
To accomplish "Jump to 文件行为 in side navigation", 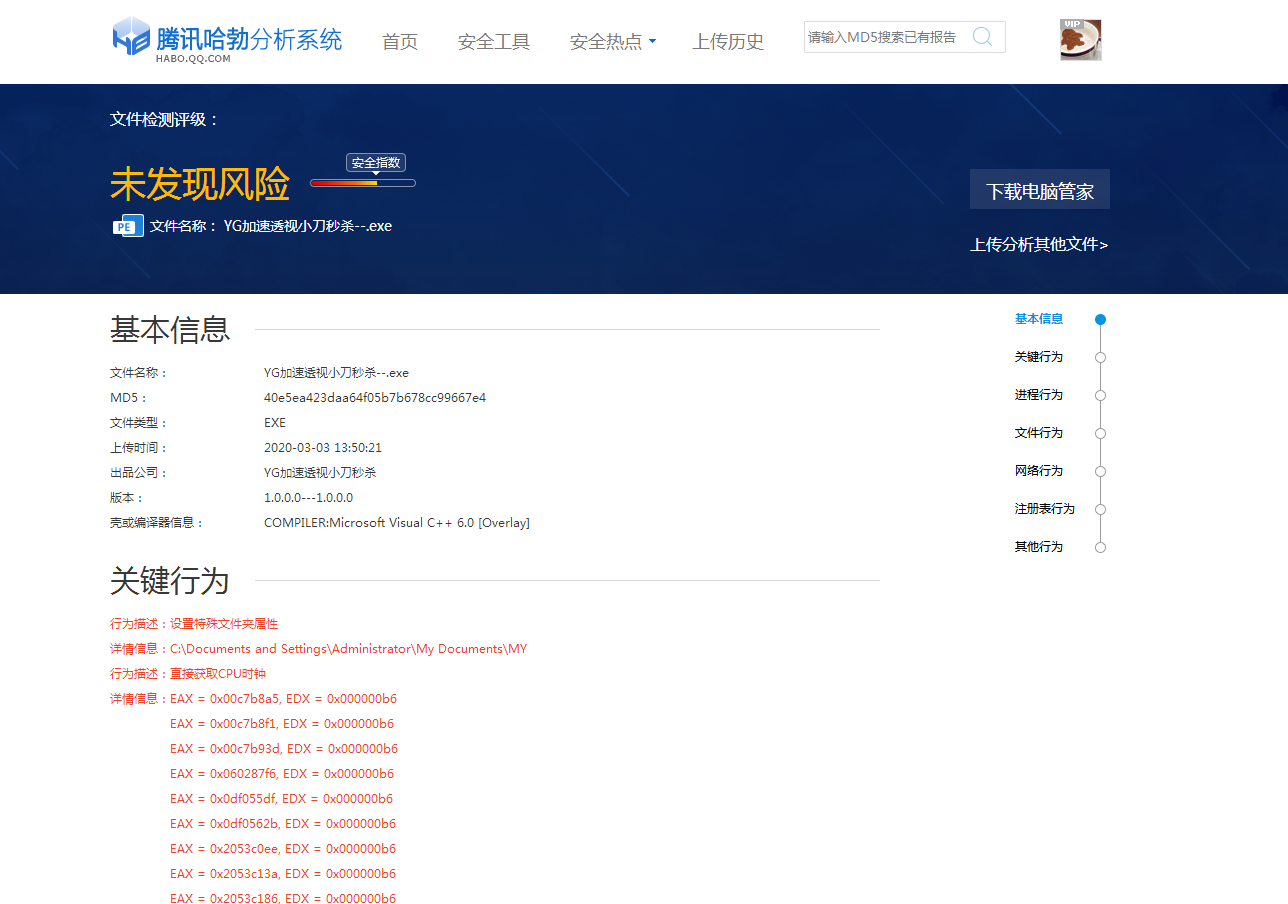I will click(1039, 433).
